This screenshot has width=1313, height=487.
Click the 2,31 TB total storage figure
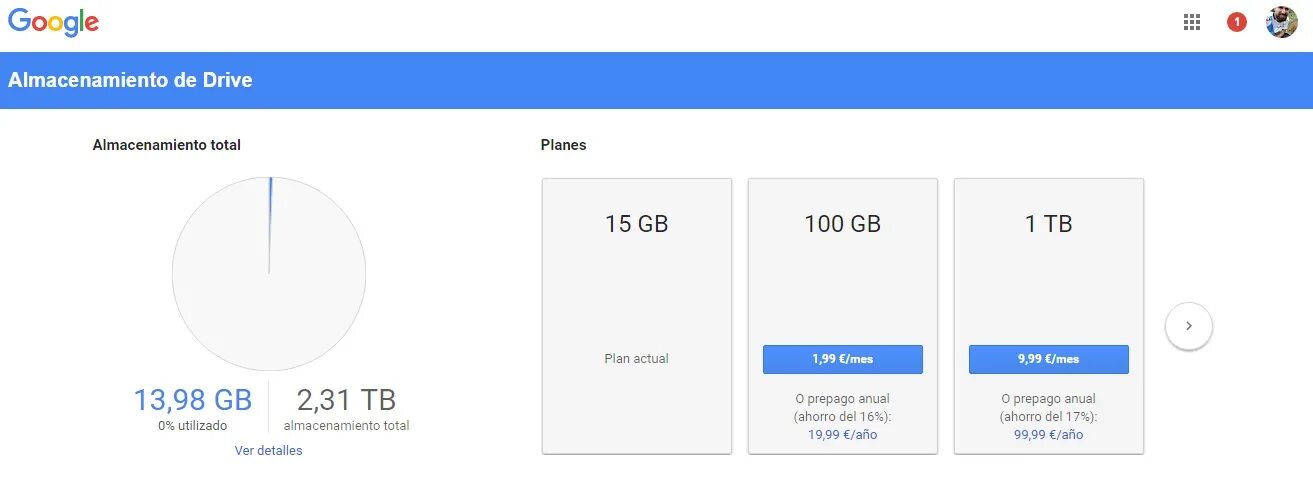[346, 400]
